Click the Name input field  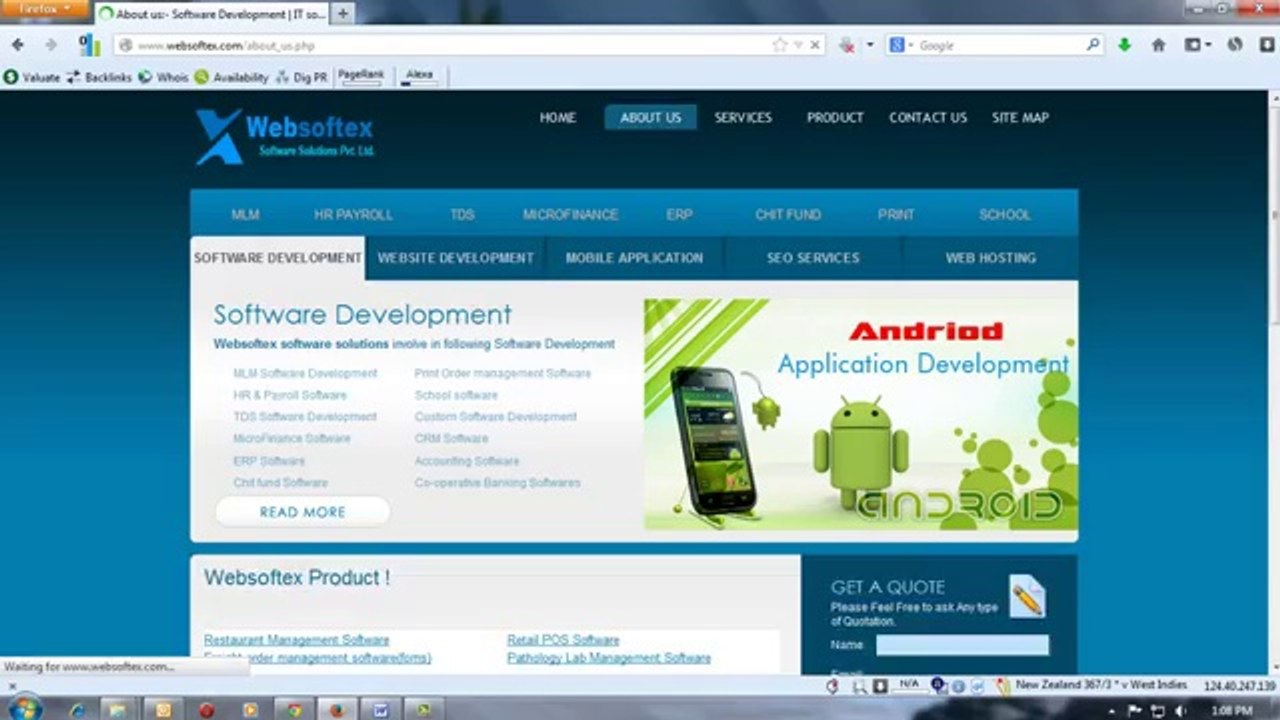[x=963, y=645]
